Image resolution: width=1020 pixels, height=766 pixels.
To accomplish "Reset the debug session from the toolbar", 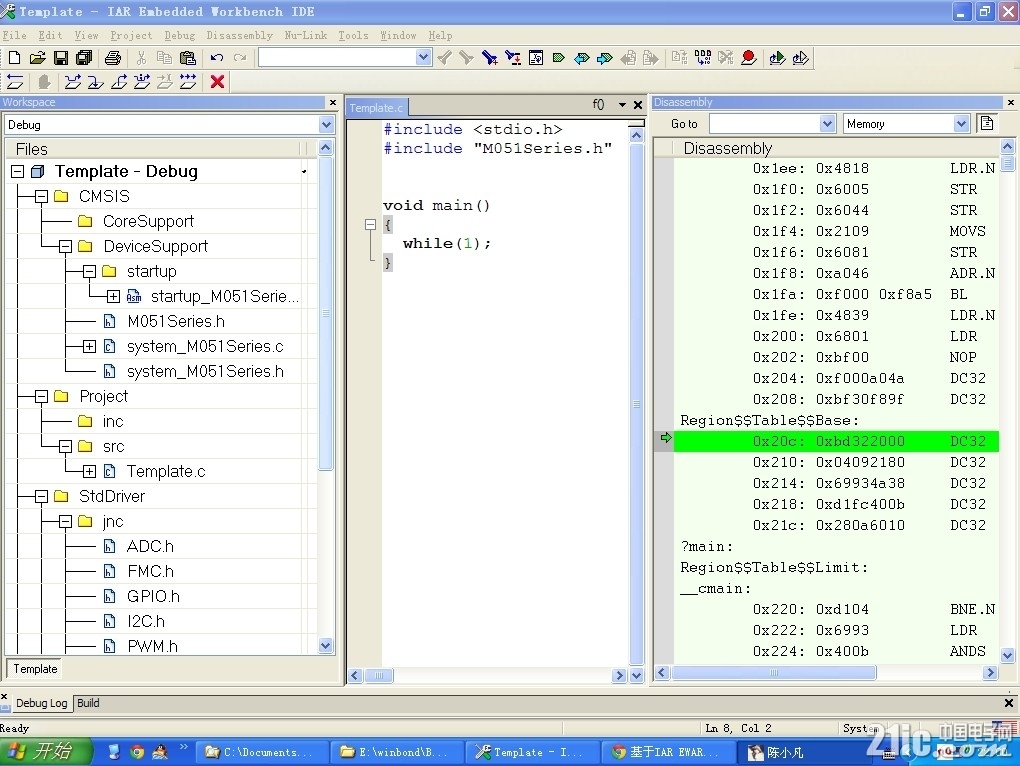I will click(x=15, y=81).
